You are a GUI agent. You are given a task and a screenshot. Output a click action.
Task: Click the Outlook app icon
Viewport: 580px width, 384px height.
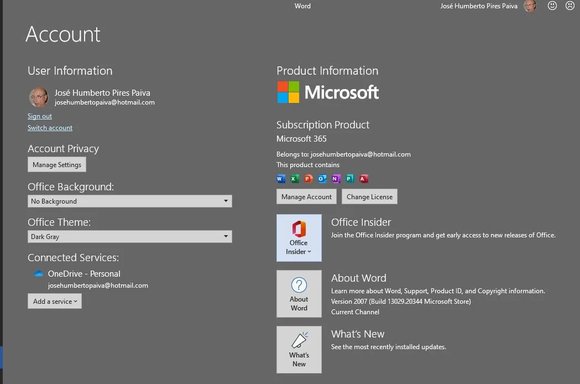[322, 179]
